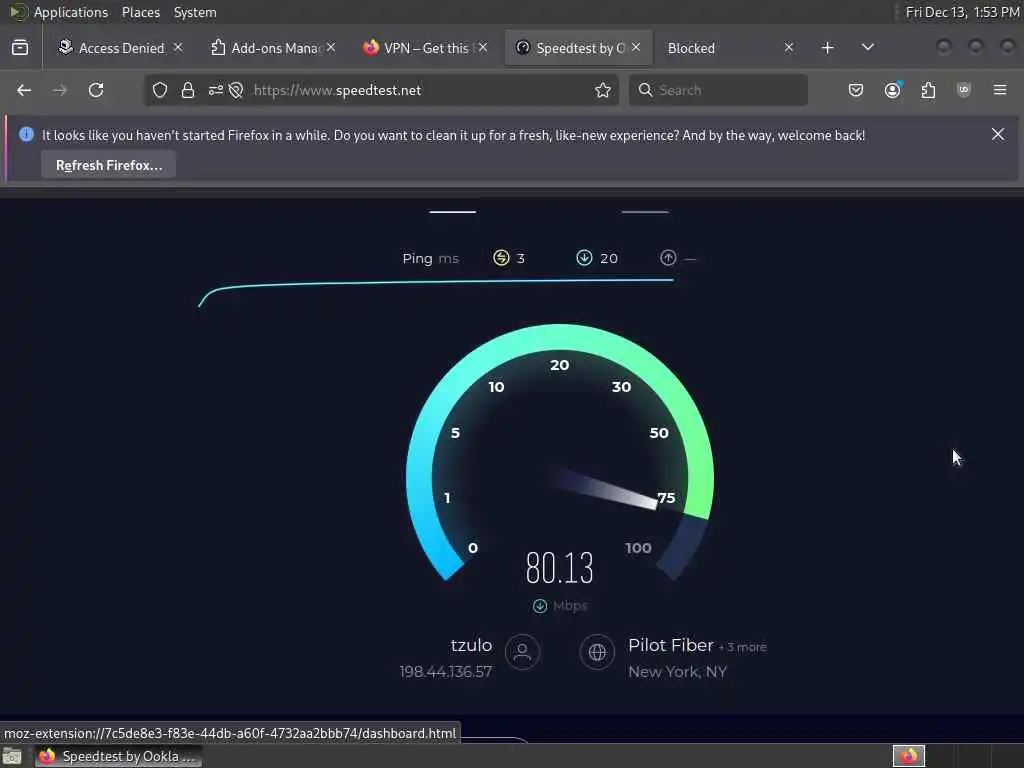
Task: Click the show desktop icon in the taskbar
Action: (x=12, y=757)
